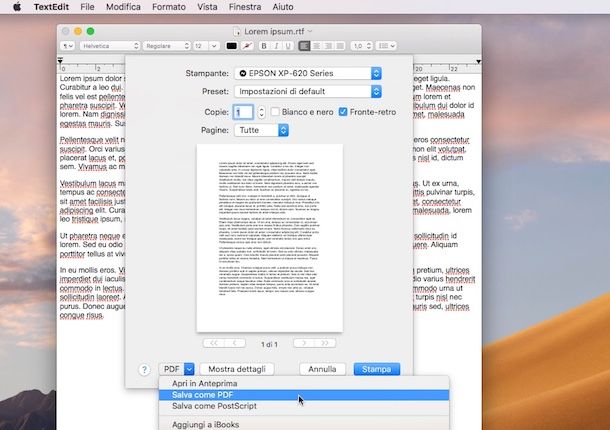Open the paragraph styles dropdown in toolbar
The width and height of the screenshot is (610, 430).
coord(67,46)
